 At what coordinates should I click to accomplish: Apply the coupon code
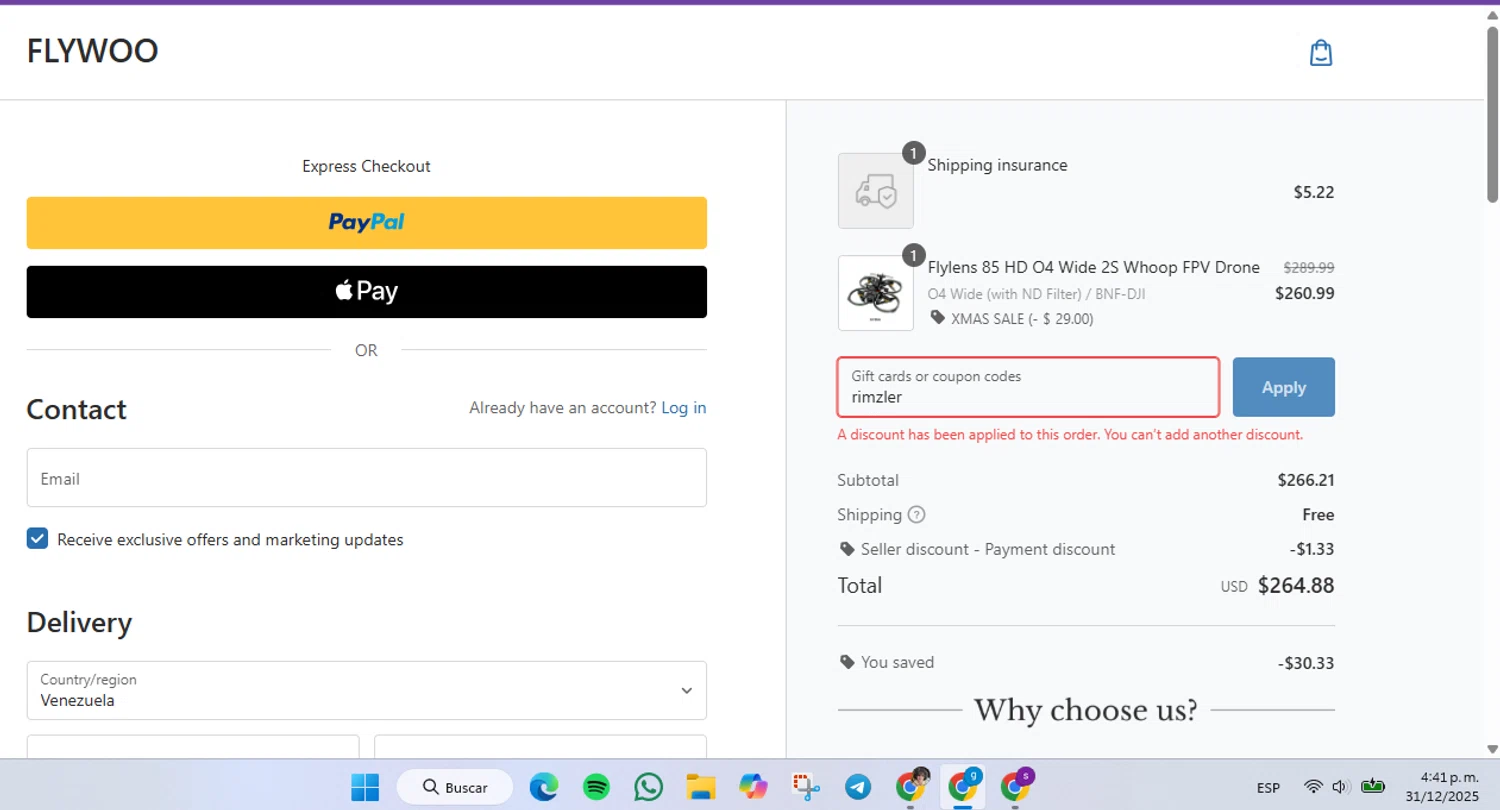(1284, 387)
